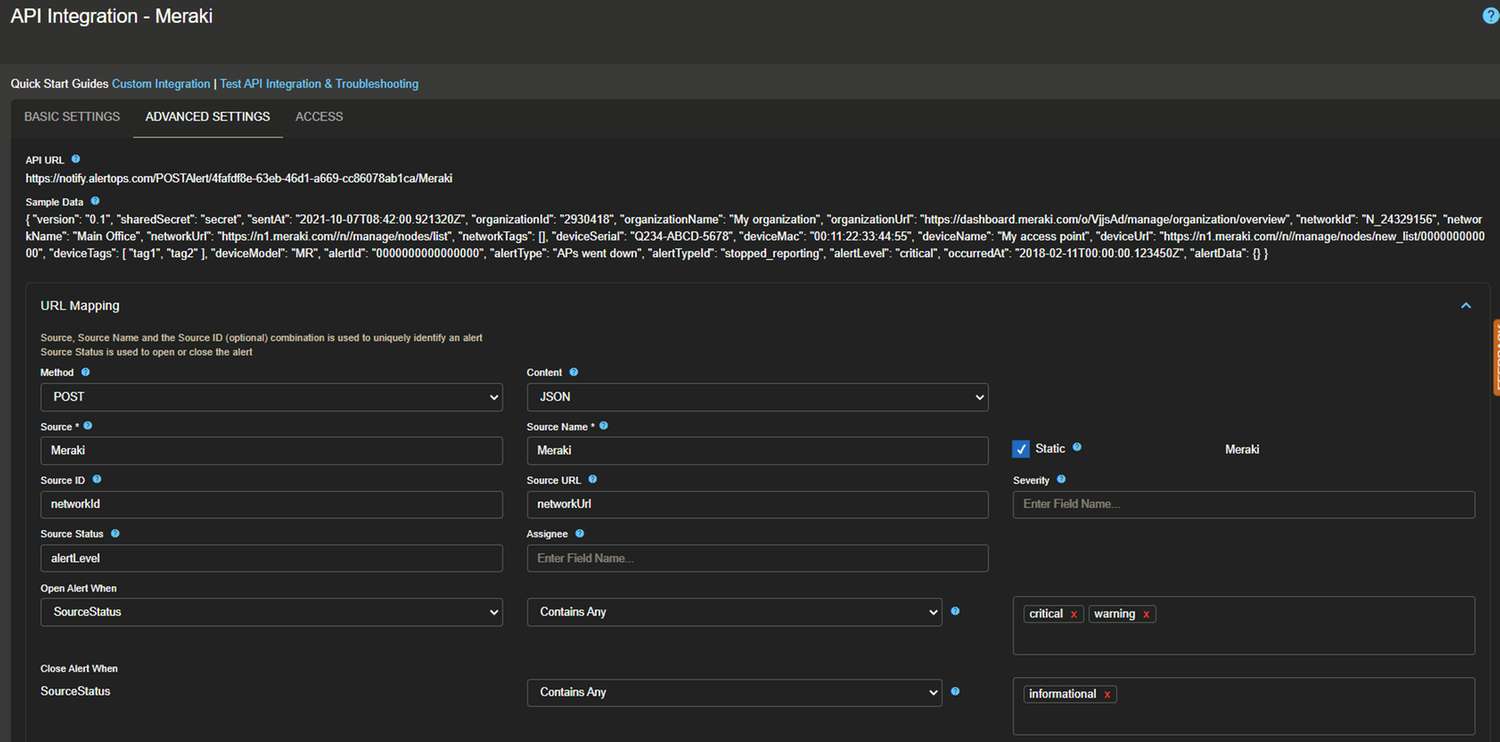1500x742 pixels.
Task: Collapse the URL Mapping section
Action: (x=1465, y=305)
